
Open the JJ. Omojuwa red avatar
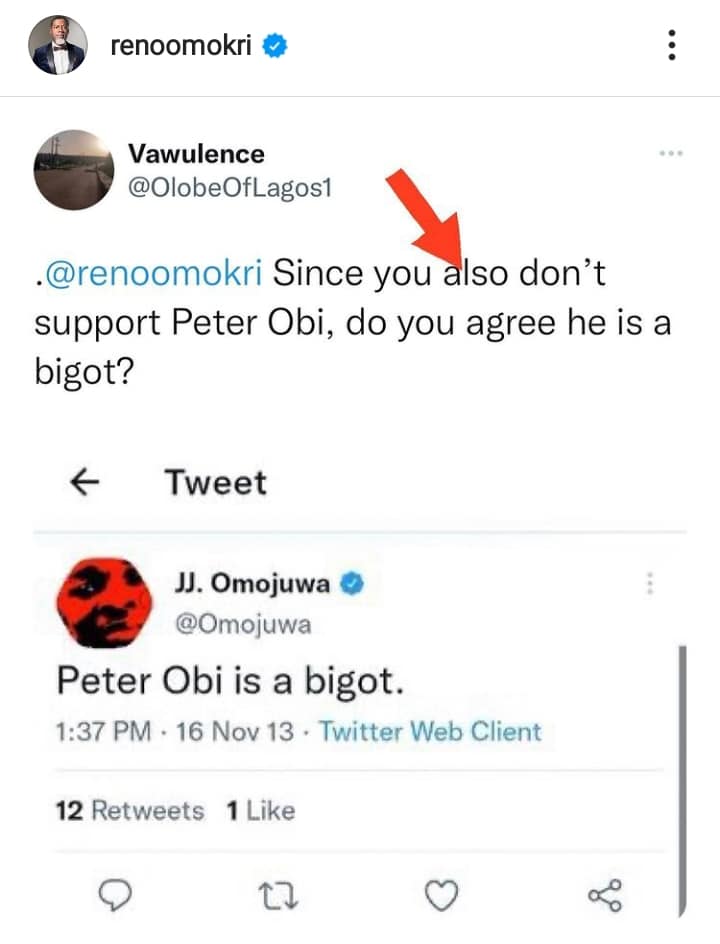(x=104, y=603)
